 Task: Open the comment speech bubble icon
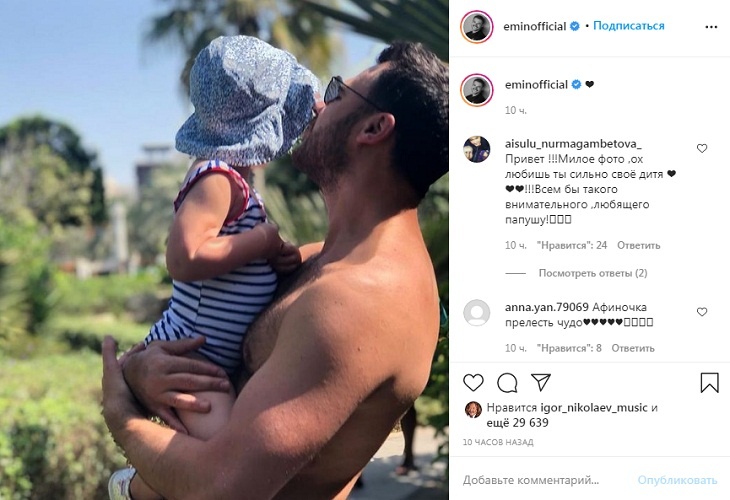(x=507, y=383)
